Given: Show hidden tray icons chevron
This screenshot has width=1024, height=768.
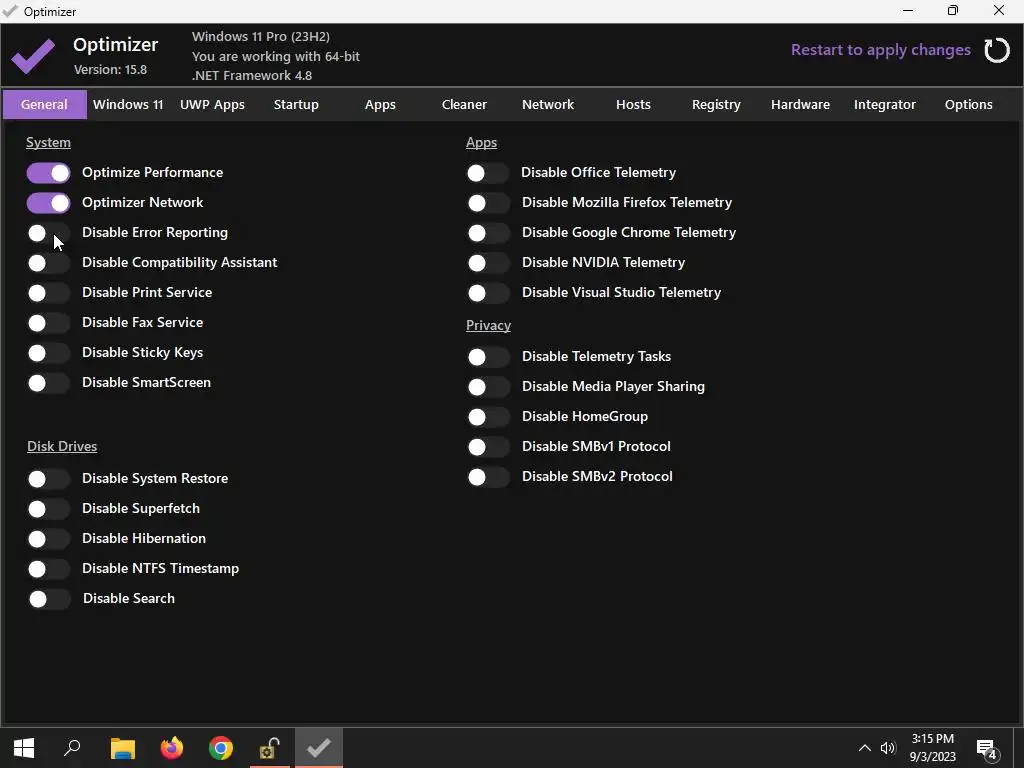Looking at the screenshot, I should coord(864,748).
